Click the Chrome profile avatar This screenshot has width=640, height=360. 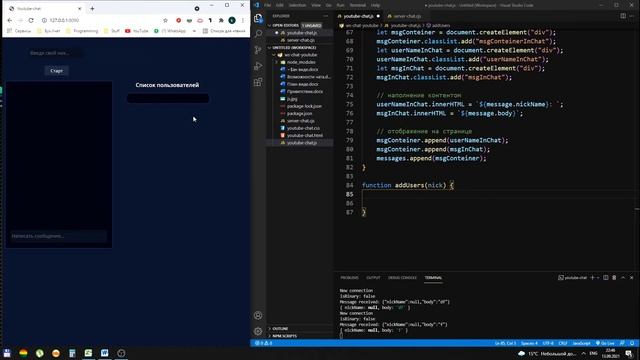(232, 20)
